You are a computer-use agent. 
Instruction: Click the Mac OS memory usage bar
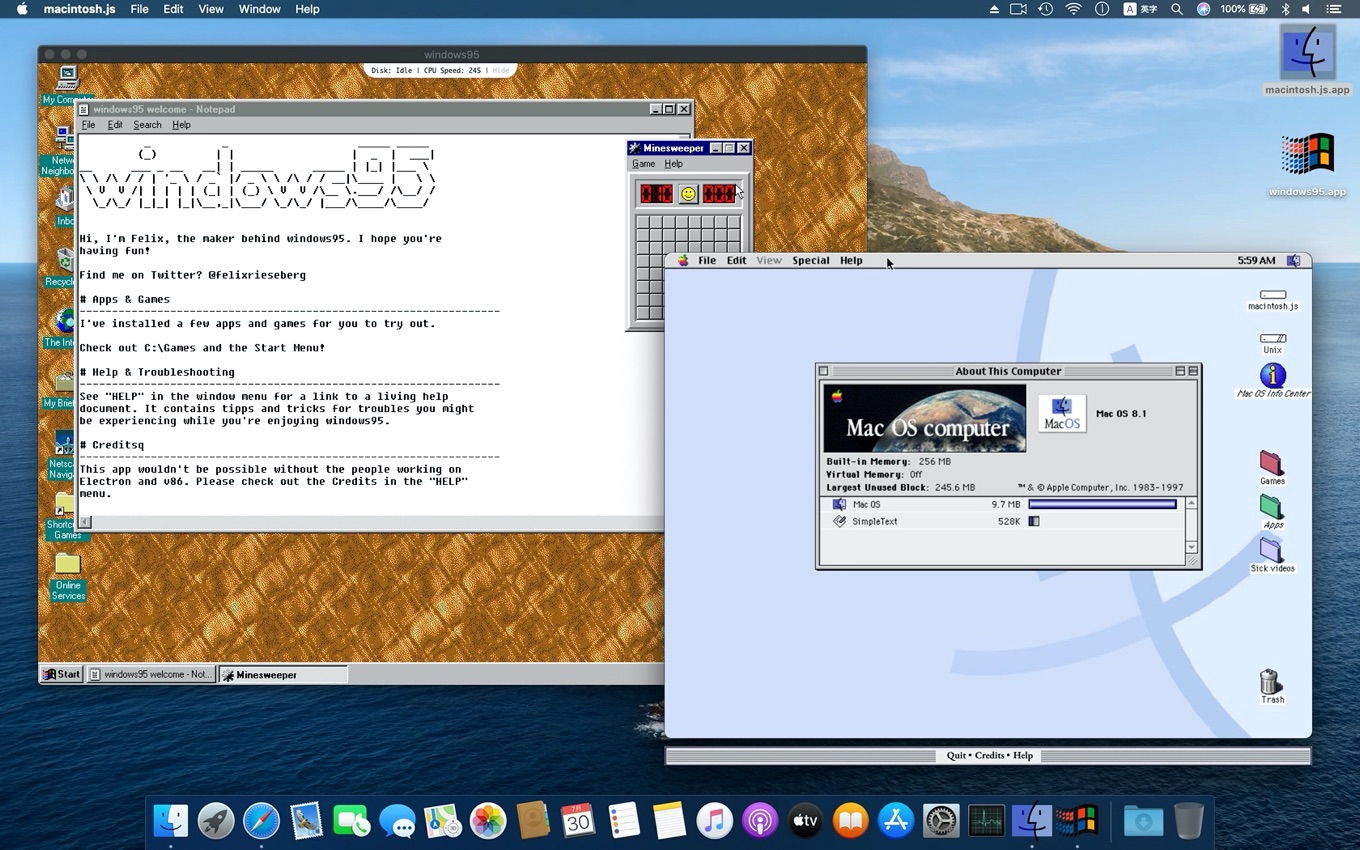pyautogui.click(x=1100, y=504)
